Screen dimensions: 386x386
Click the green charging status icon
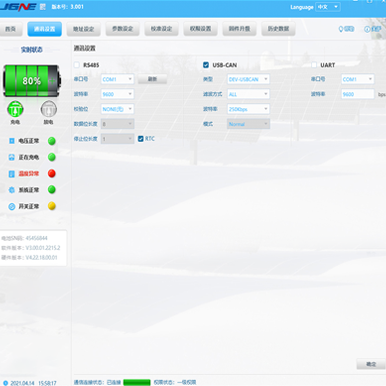pyautogui.click(x=15, y=109)
